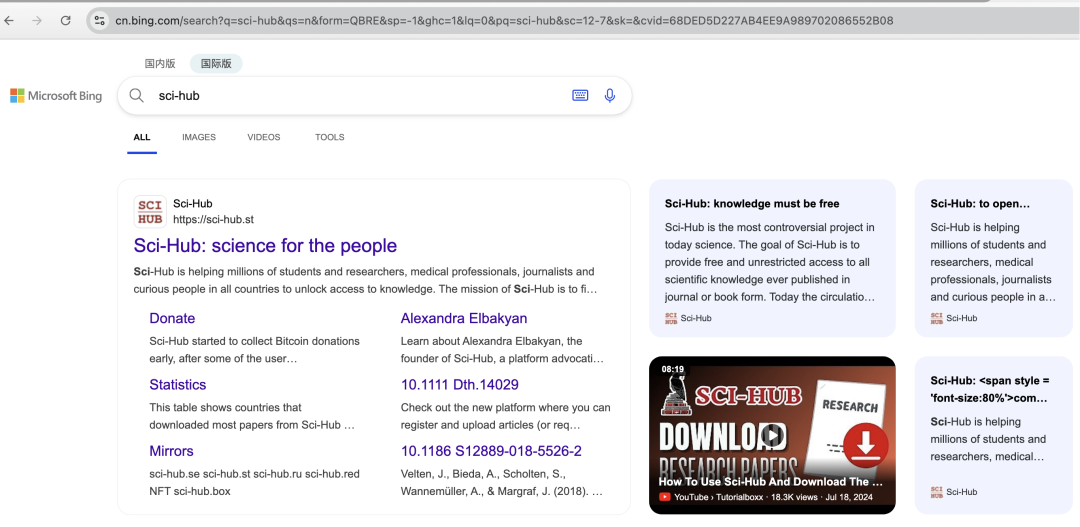Switch to 国际版 international version
Image resolution: width=1080 pixels, height=527 pixels.
216,63
